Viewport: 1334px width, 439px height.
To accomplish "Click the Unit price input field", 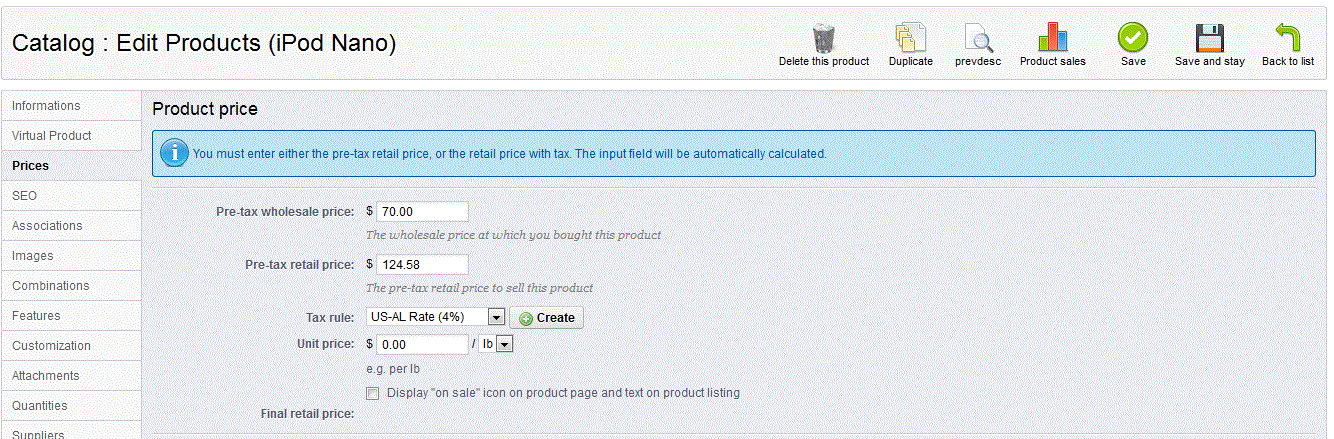I will pyautogui.click(x=422, y=344).
